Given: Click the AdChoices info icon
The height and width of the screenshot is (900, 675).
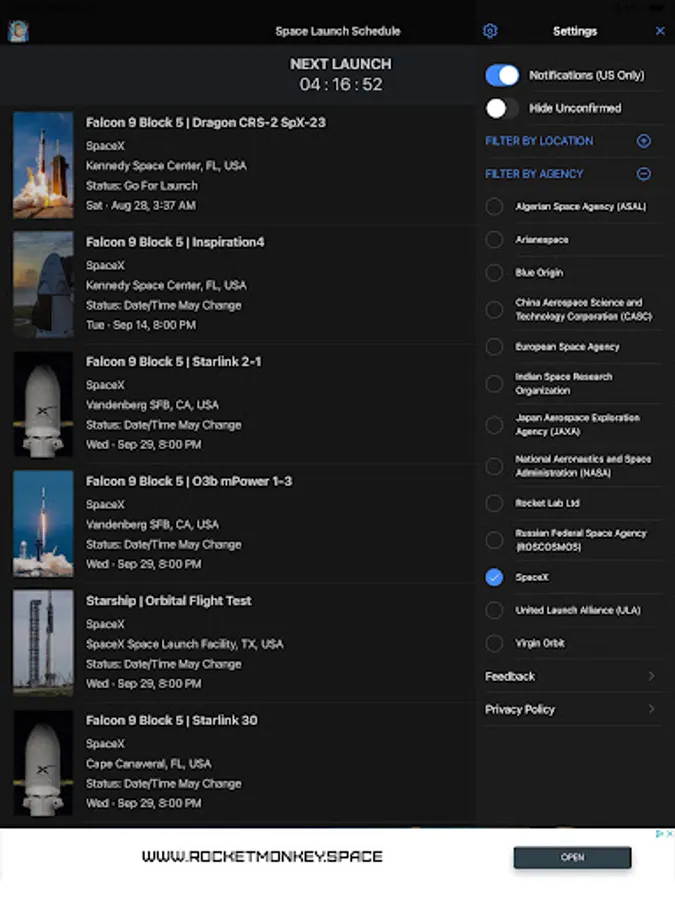Looking at the screenshot, I should coord(660,834).
